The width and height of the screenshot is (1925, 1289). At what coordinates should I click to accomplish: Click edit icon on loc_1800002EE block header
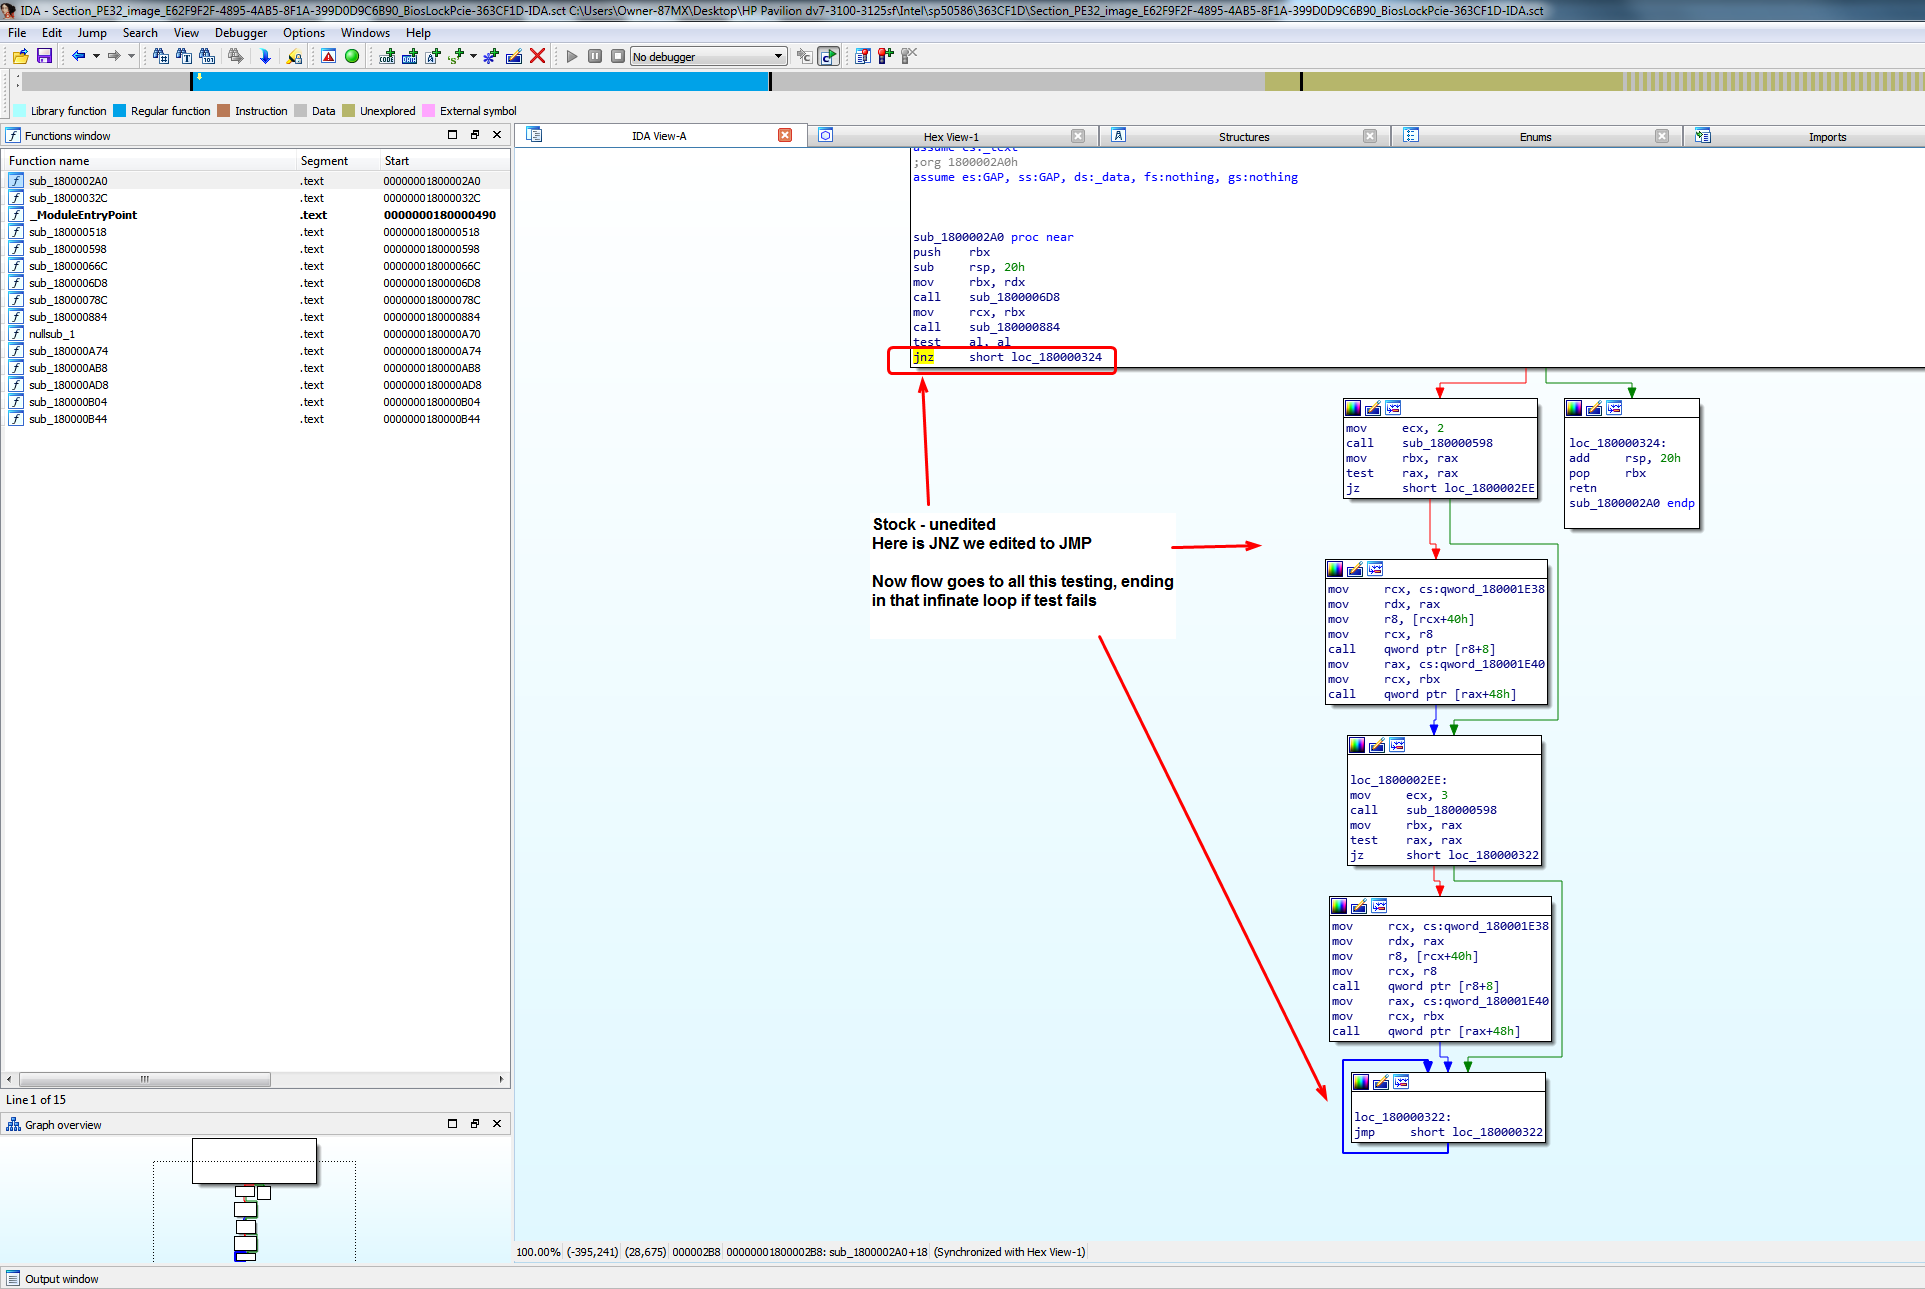1377,745
